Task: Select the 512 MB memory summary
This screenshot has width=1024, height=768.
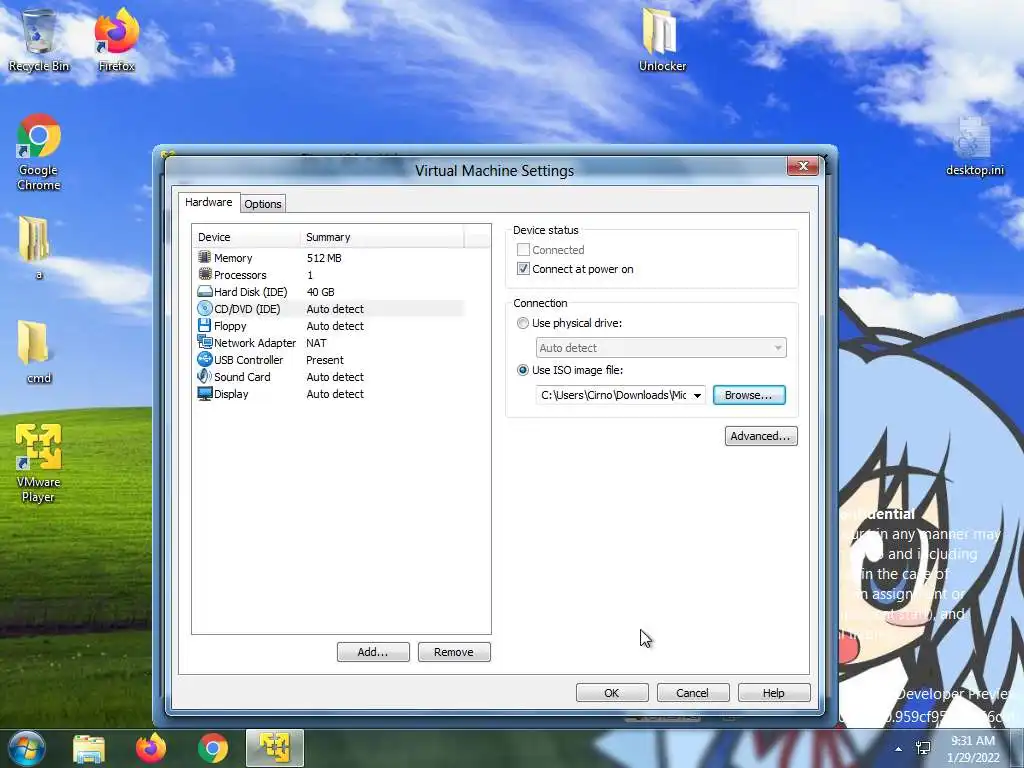Action: pos(324,258)
